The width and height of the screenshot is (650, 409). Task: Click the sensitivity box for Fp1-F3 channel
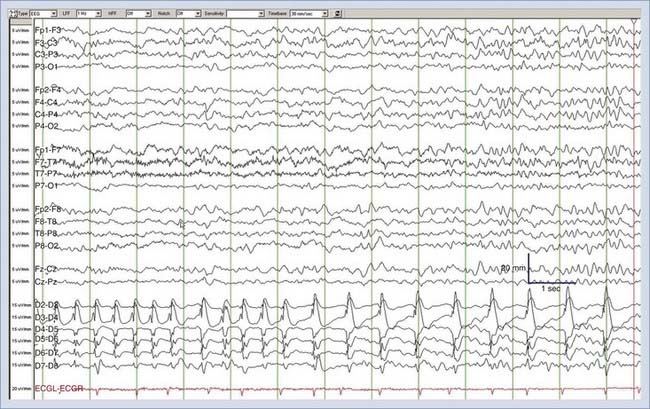pos(16,32)
